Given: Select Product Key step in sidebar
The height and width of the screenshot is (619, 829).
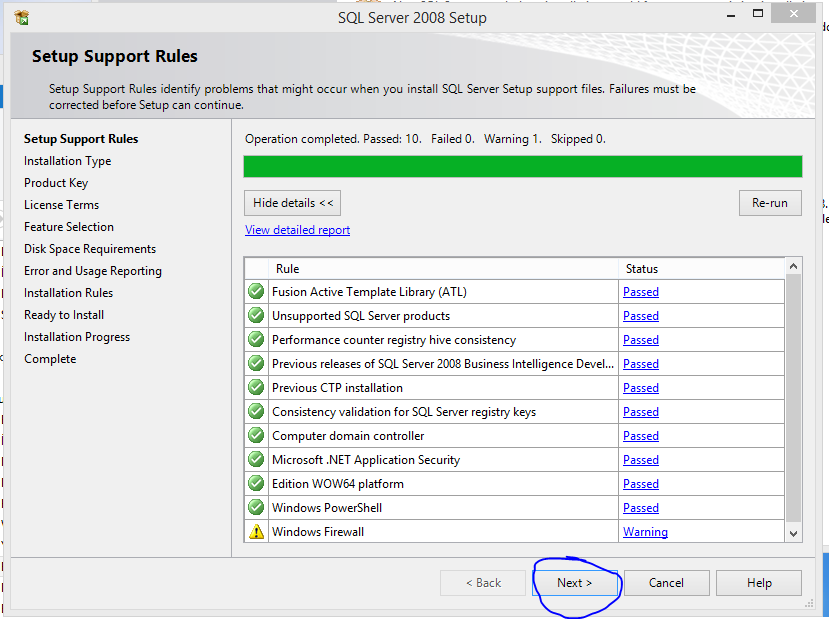Looking at the screenshot, I should tap(56, 183).
